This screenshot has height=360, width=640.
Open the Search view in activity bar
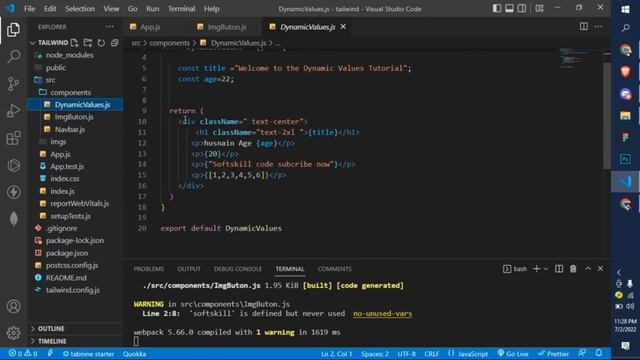point(13,56)
